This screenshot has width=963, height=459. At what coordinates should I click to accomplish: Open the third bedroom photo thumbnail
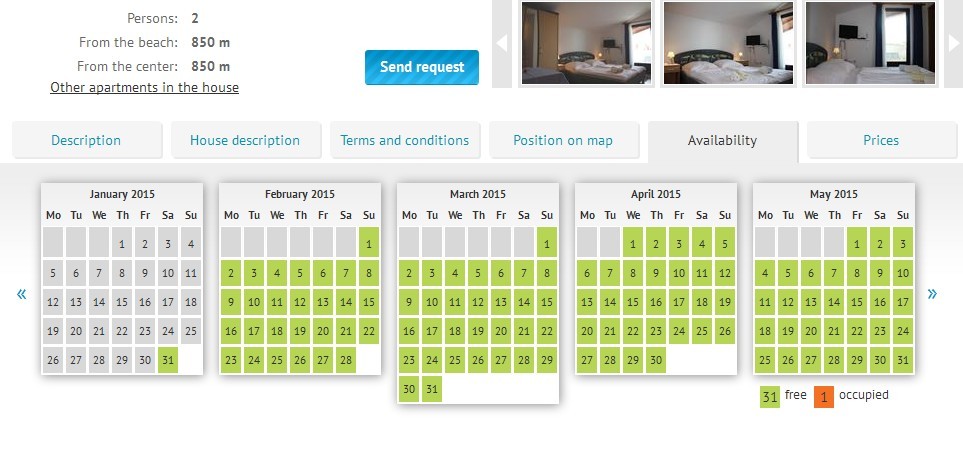pyautogui.click(x=870, y=43)
